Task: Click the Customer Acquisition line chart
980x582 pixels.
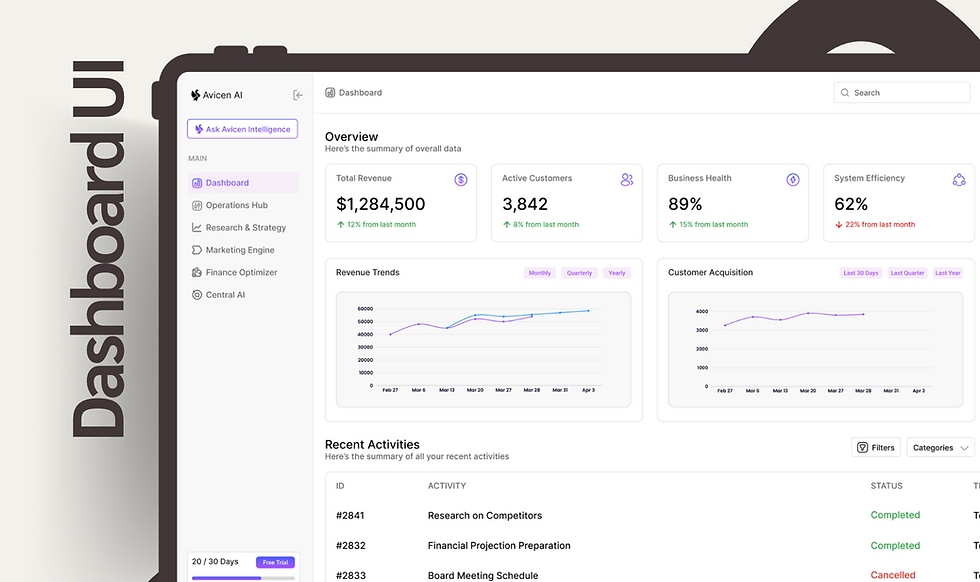Action: (815, 349)
